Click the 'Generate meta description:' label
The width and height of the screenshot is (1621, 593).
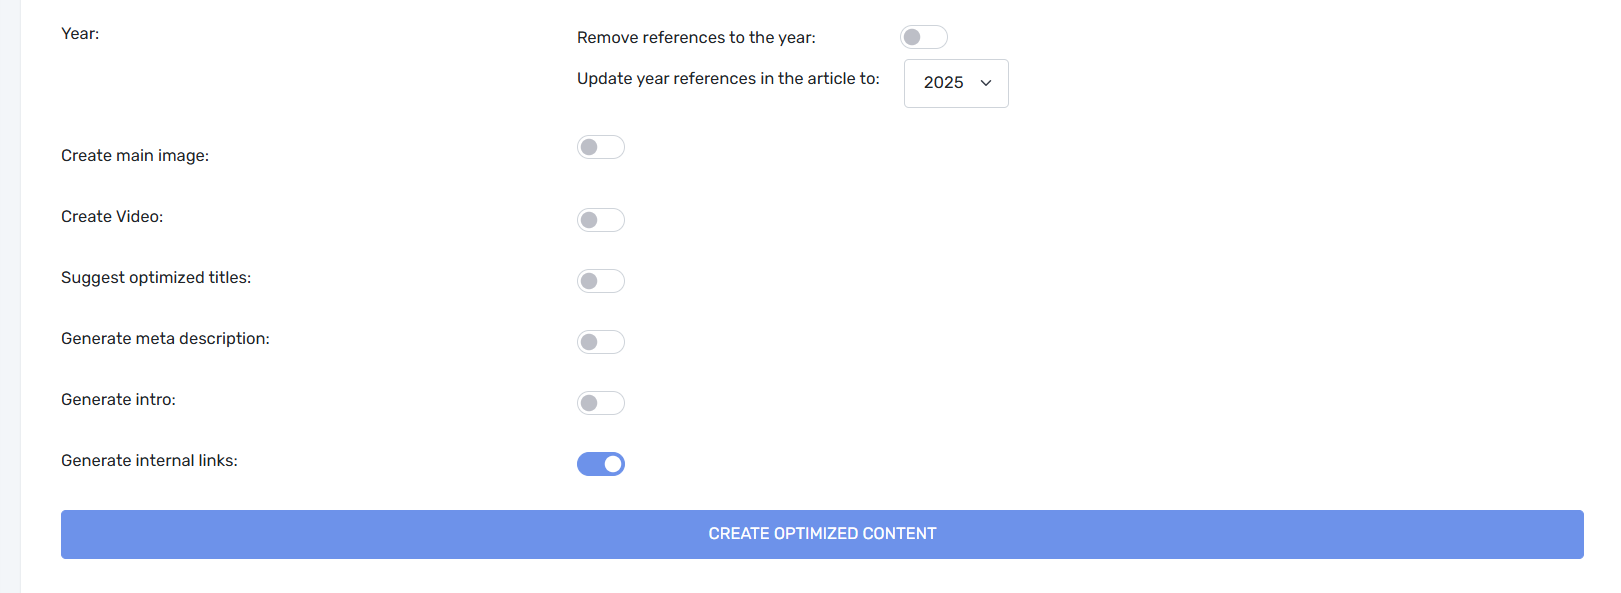(165, 338)
